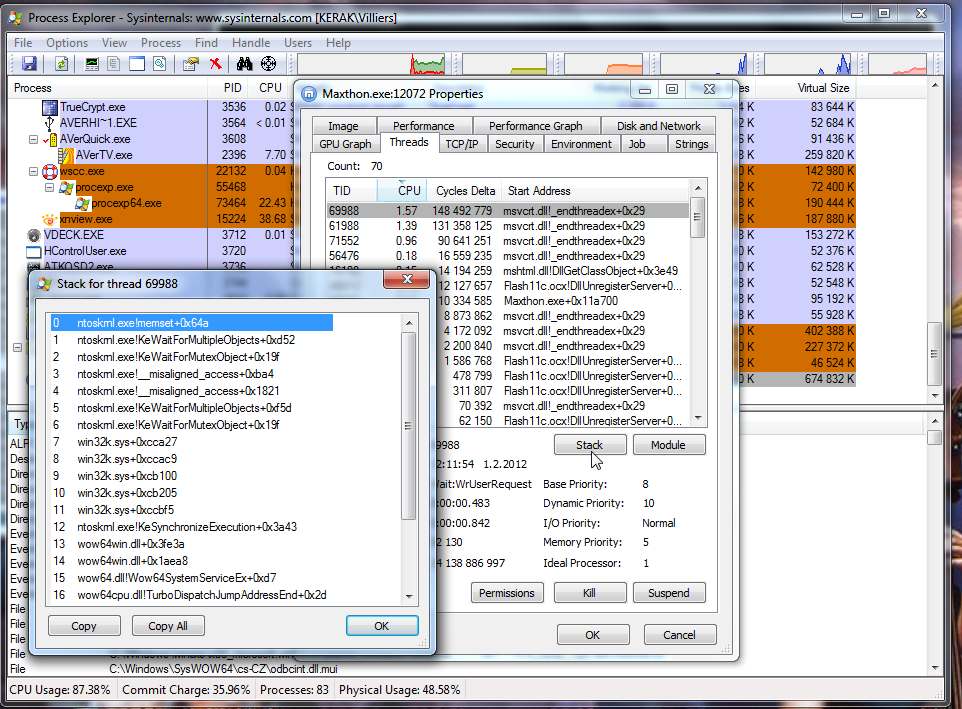Open System Information graph icon
Image resolution: width=962 pixels, height=709 pixels.
(92, 64)
